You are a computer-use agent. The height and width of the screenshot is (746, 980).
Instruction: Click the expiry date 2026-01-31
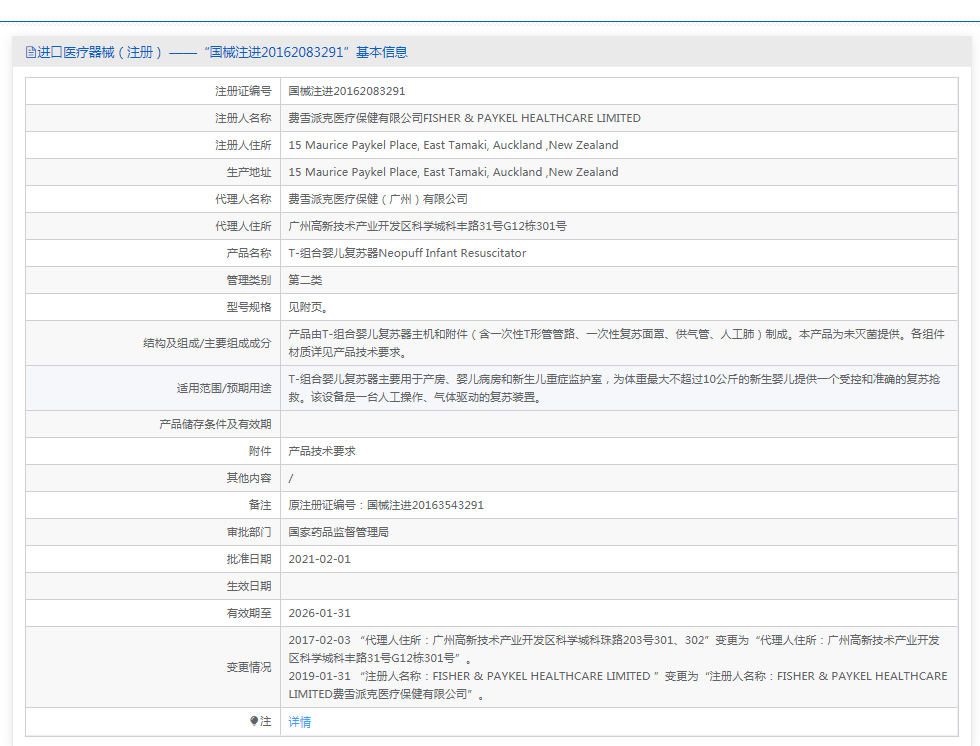(320, 613)
